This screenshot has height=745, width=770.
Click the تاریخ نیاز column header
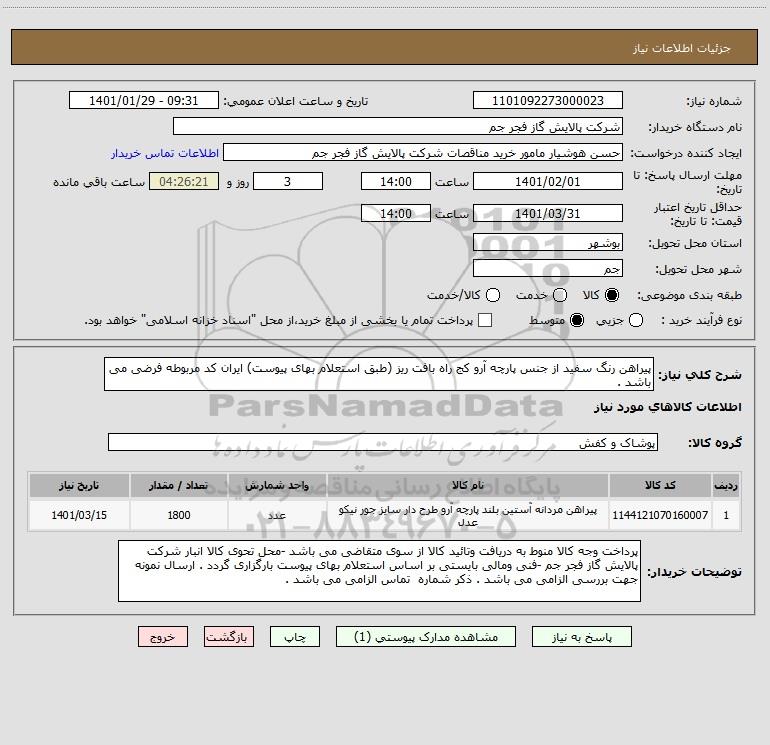tap(79, 485)
